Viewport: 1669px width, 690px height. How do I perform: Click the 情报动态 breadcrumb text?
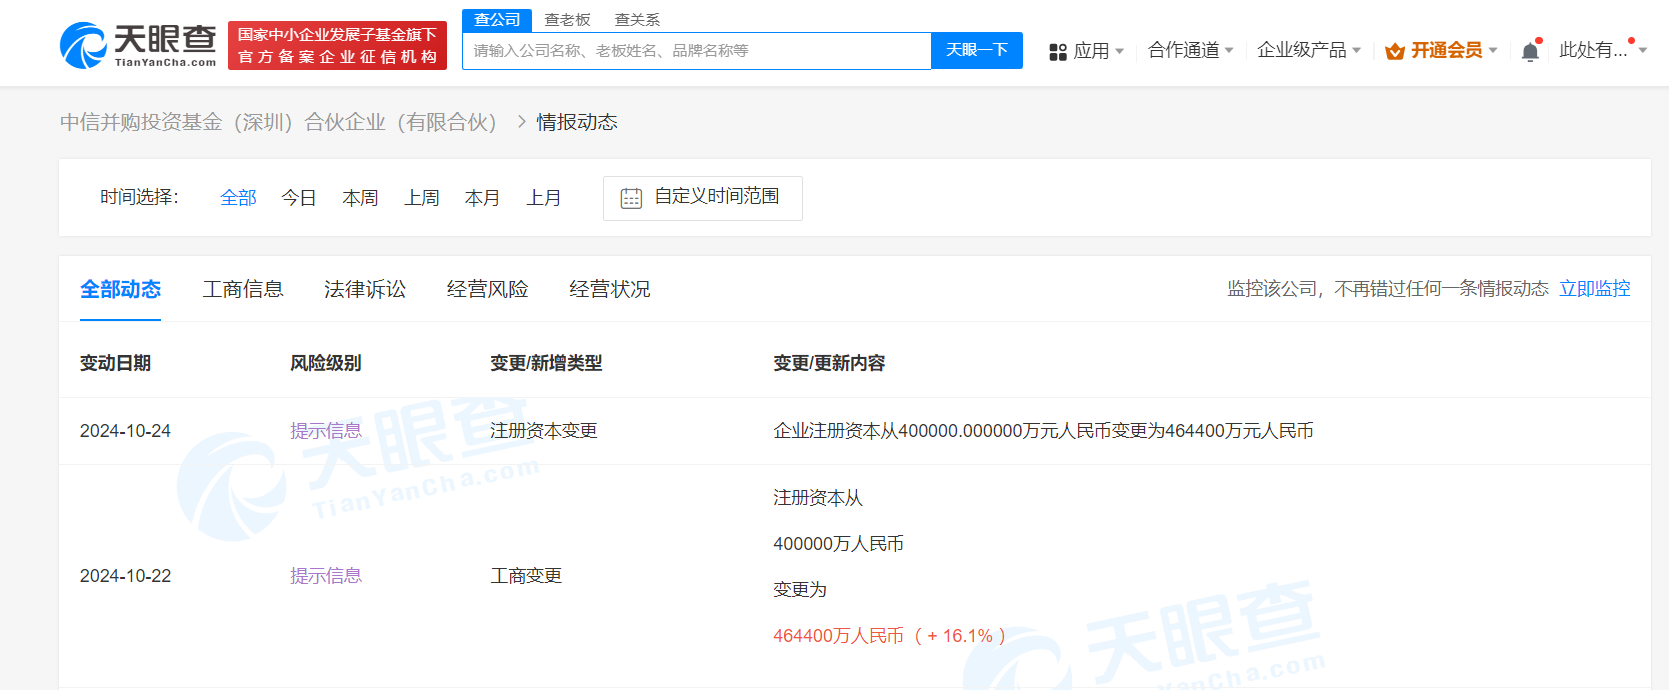click(577, 122)
